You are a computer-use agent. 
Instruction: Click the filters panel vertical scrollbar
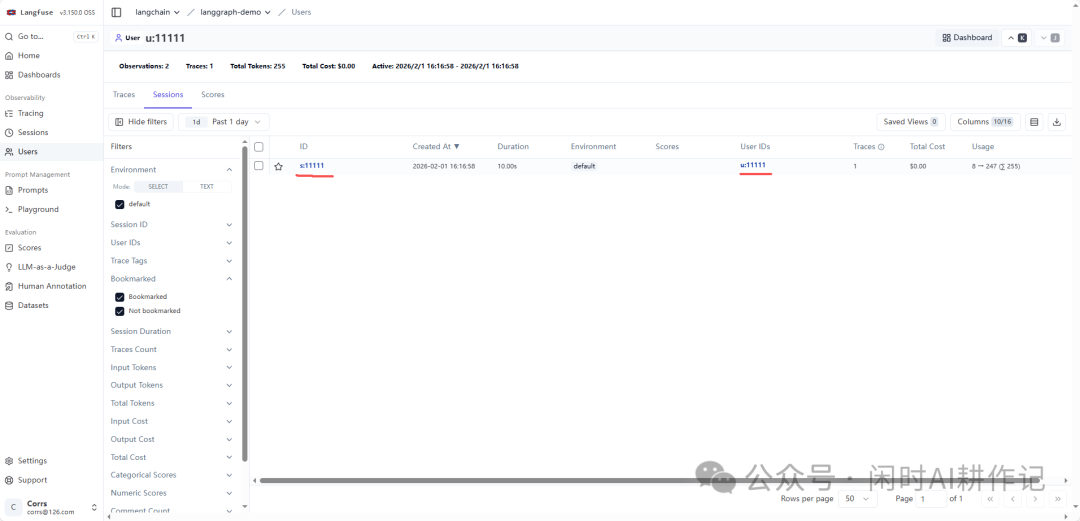click(x=245, y=303)
